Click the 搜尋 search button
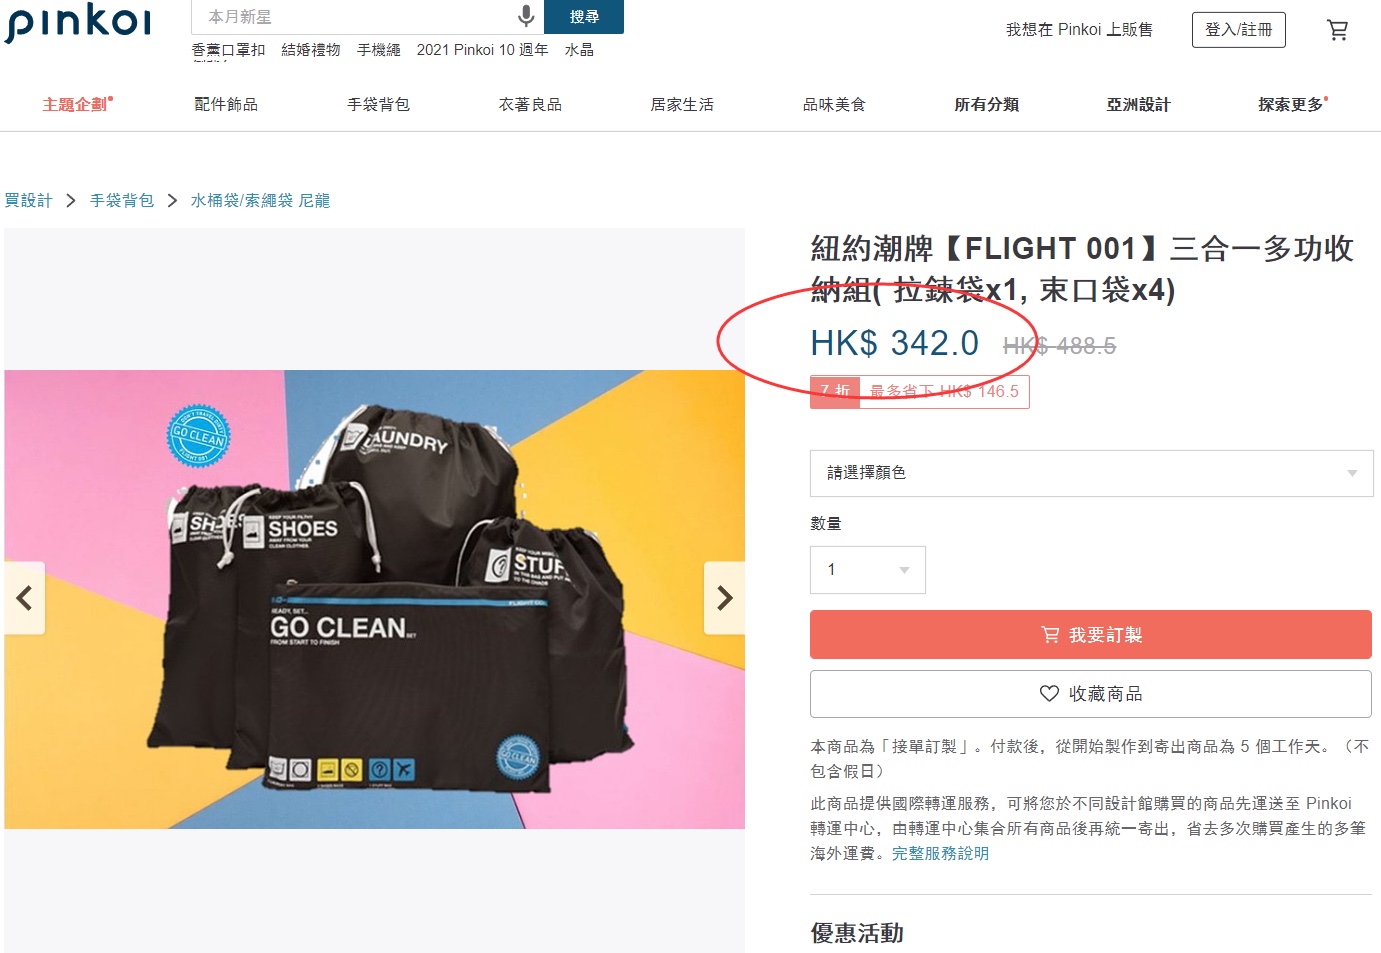1381x953 pixels. coord(584,16)
